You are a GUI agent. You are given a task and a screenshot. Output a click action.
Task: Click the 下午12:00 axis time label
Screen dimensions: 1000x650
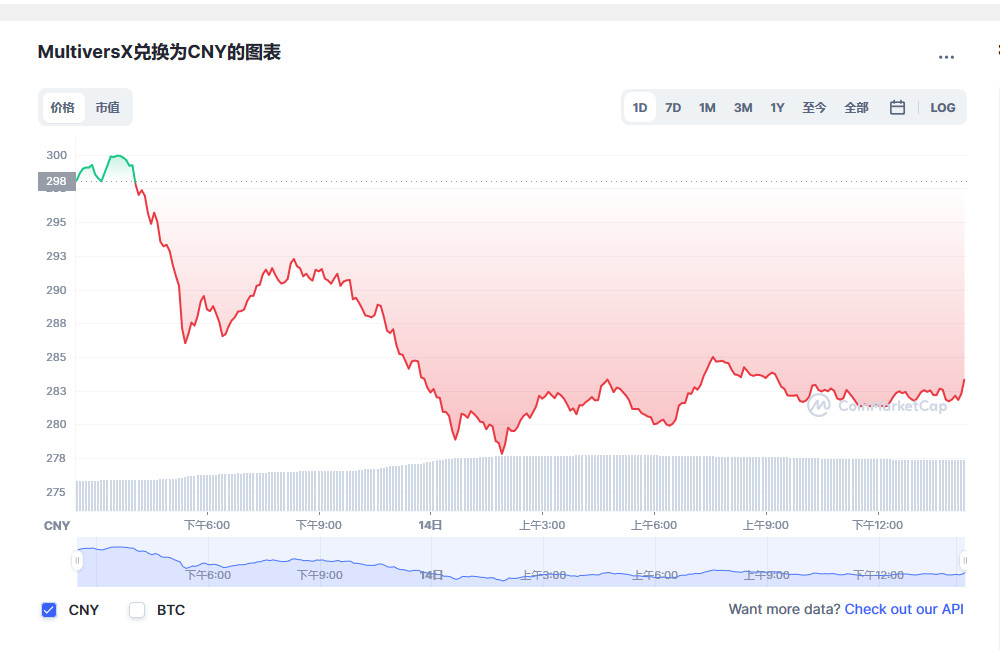878,525
